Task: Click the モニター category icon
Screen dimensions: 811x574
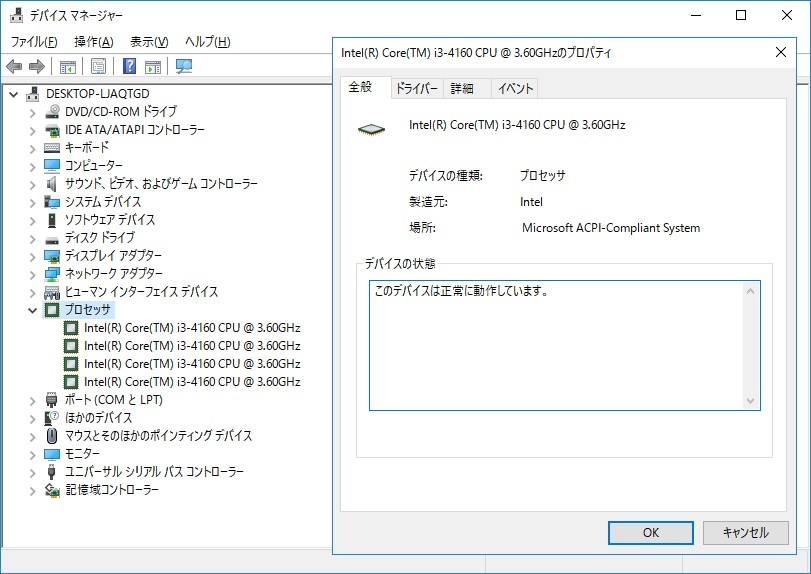Action: point(52,454)
